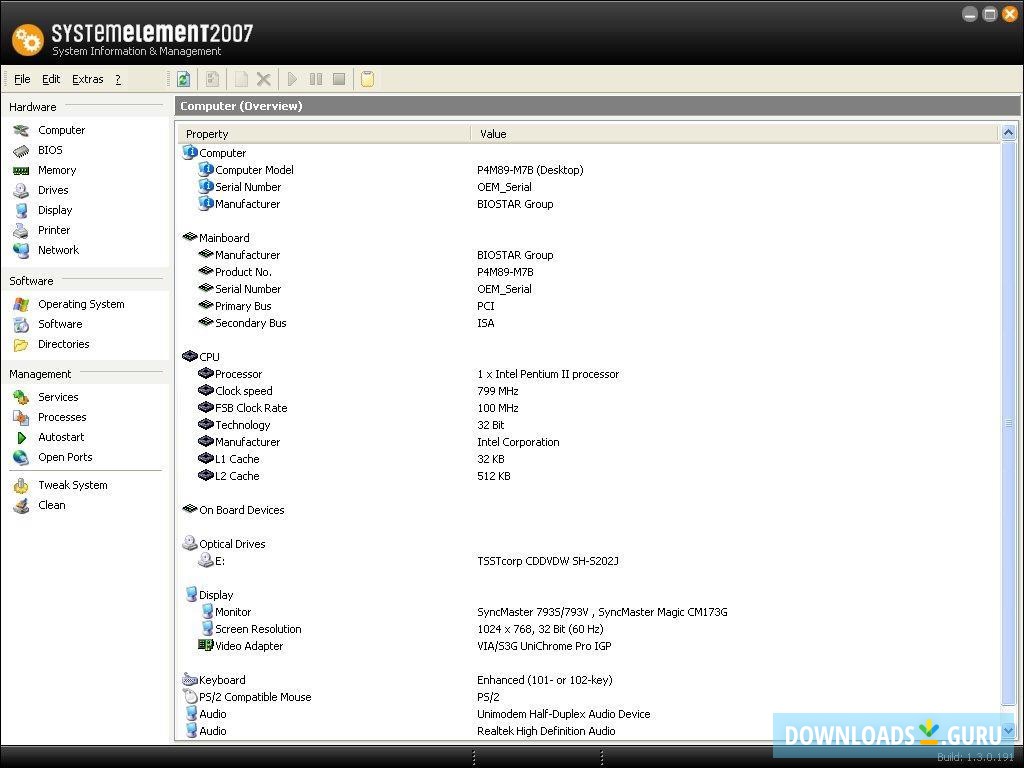Select the On Board Devices node

(242, 510)
